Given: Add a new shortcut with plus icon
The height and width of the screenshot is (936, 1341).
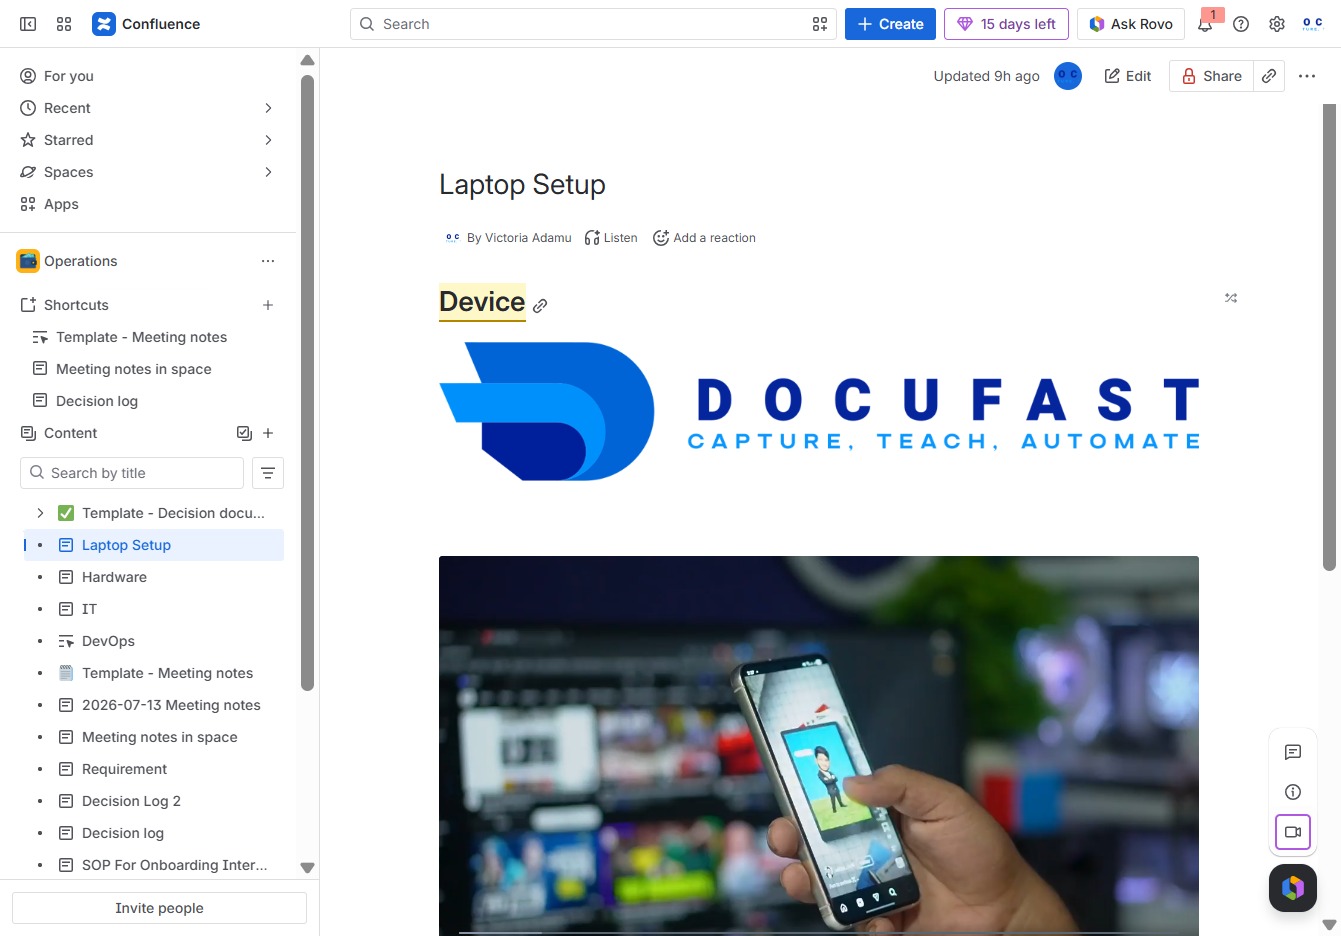Looking at the screenshot, I should pyautogui.click(x=268, y=305).
